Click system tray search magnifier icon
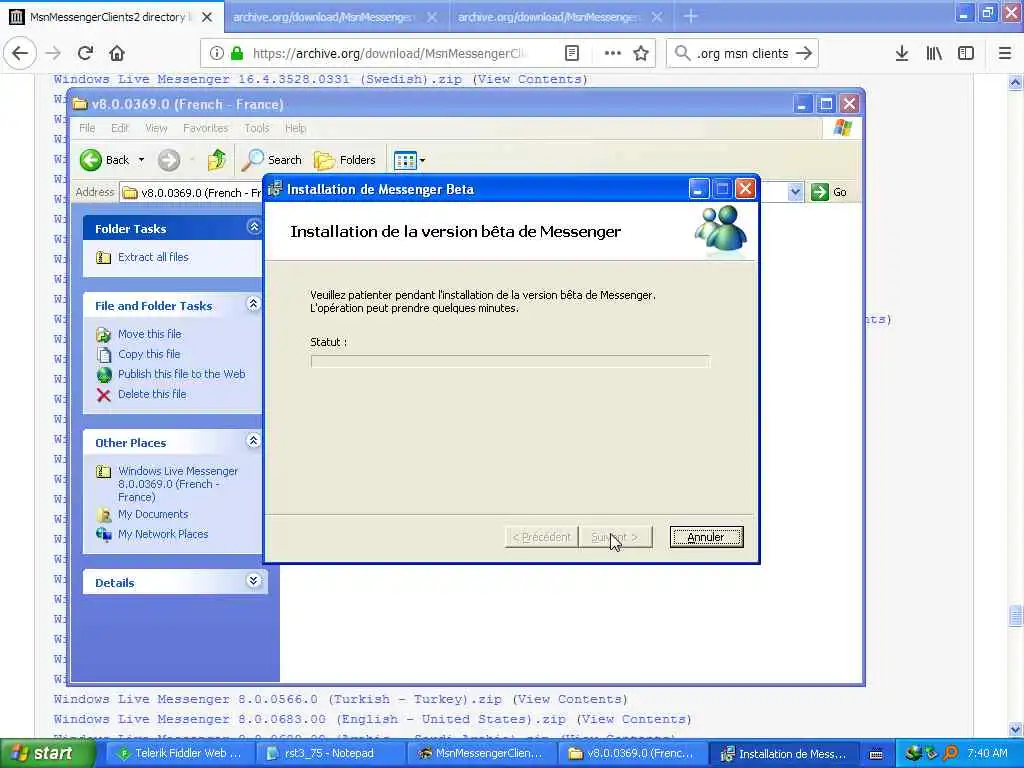This screenshot has width=1024, height=768. pos(950,754)
